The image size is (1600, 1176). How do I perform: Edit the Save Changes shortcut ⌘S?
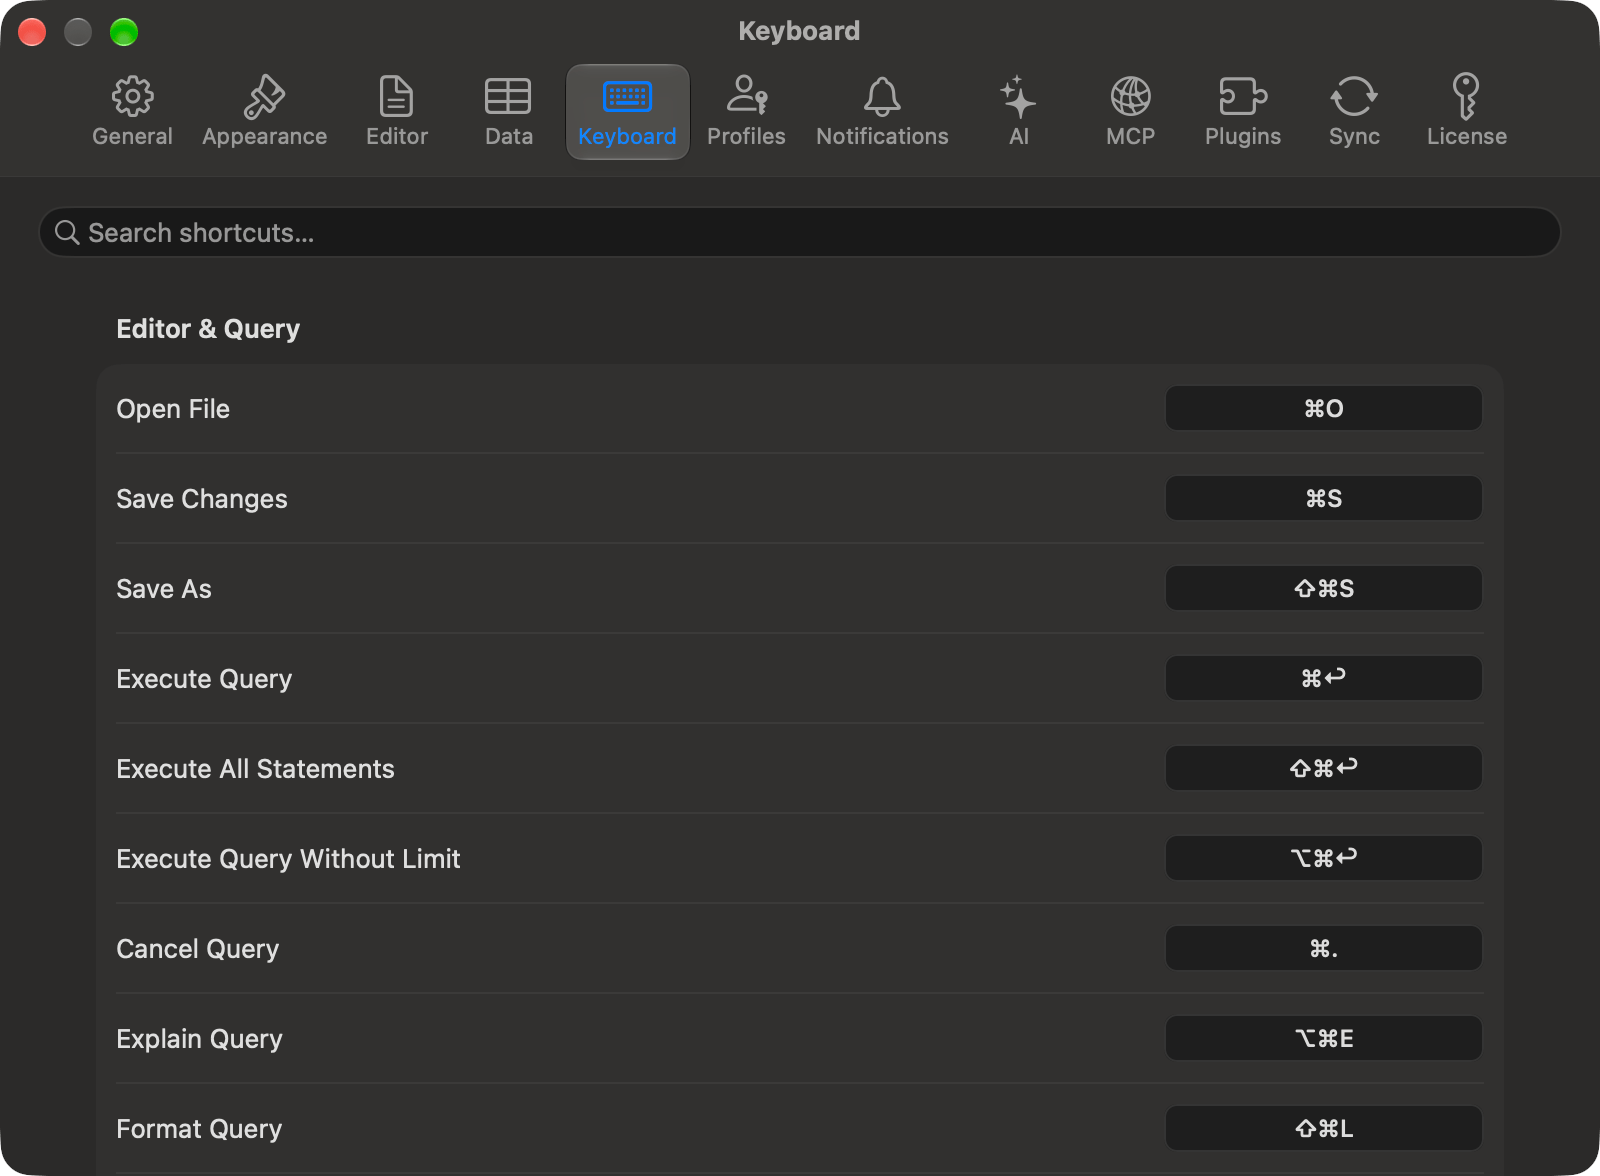(1324, 498)
